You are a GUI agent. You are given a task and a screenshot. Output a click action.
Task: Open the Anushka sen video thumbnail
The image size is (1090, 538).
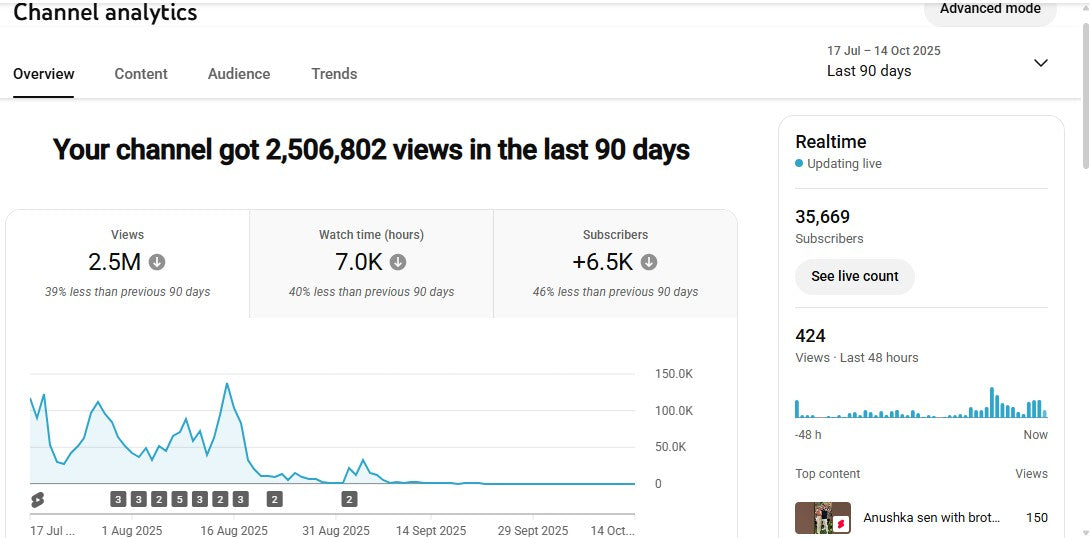[x=823, y=518]
